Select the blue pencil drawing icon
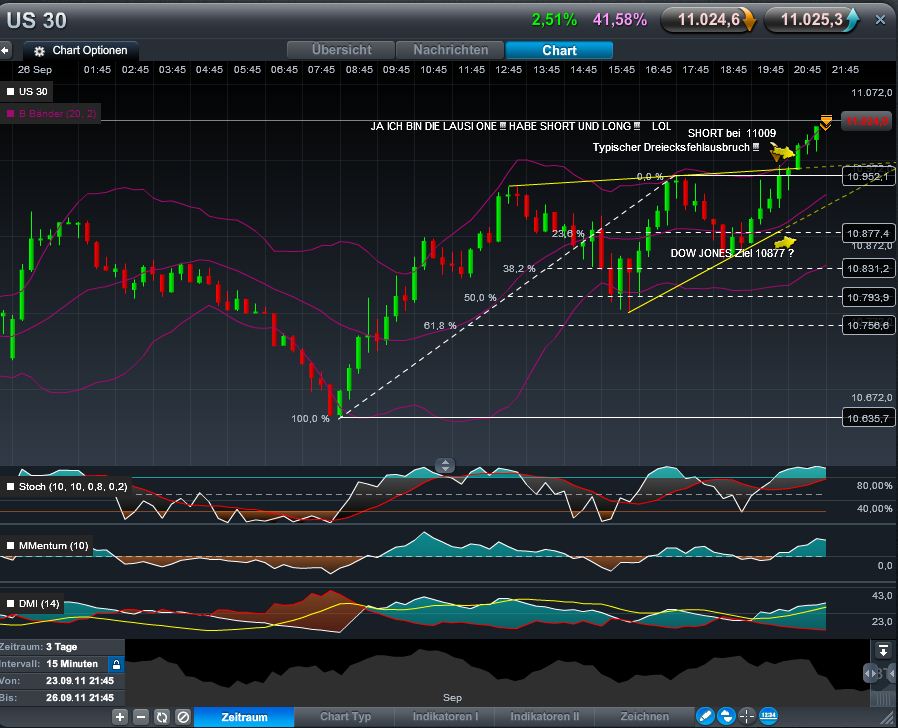 (705, 716)
